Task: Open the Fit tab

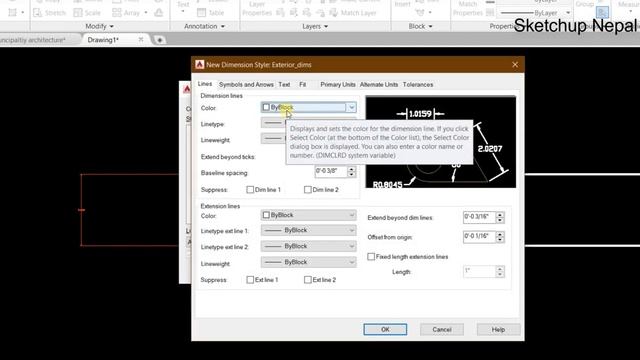Action: click(x=302, y=84)
